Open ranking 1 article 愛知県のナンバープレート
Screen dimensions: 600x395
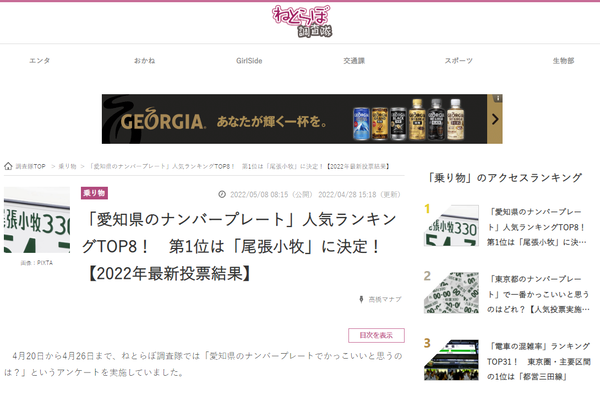point(537,227)
